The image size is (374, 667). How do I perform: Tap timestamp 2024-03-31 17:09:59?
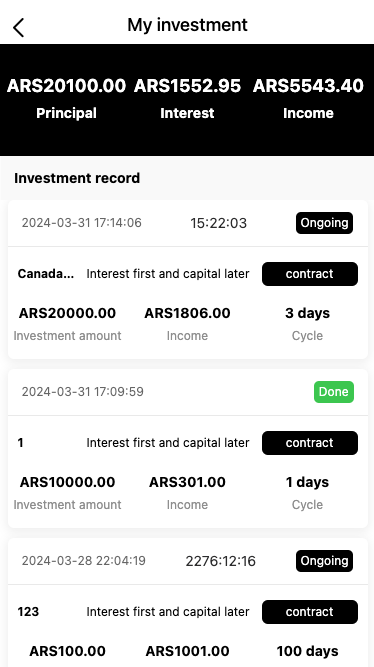point(83,392)
